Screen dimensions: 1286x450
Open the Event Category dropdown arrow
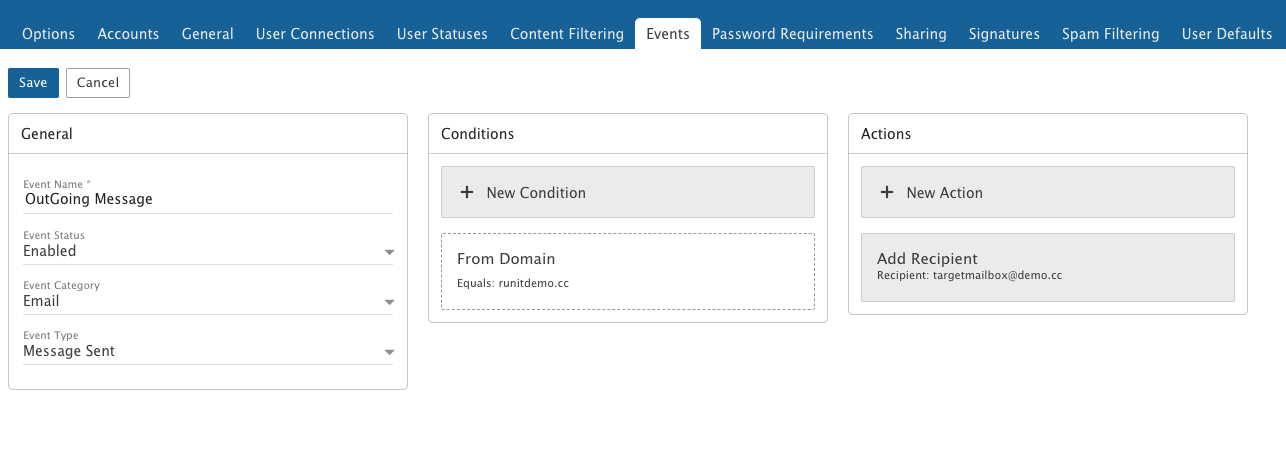pos(389,302)
